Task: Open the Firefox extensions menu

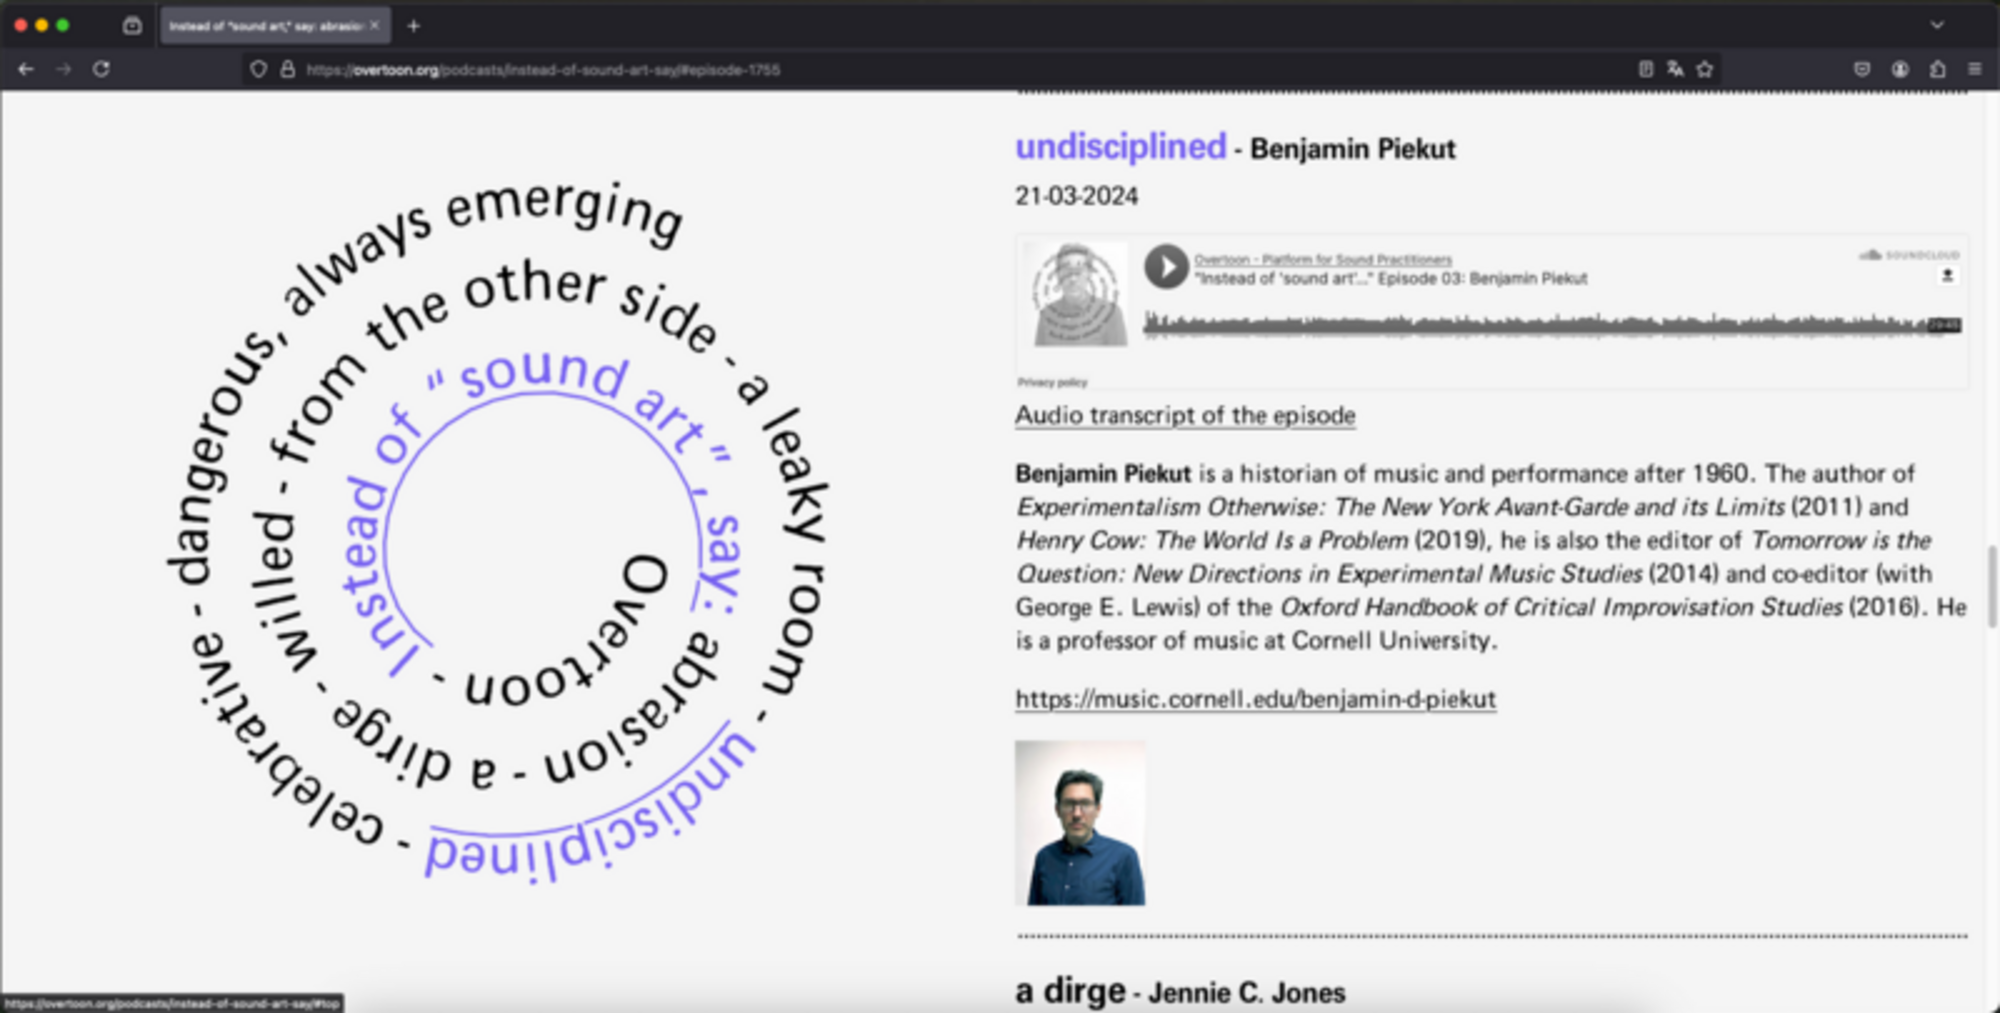Action: click(x=1937, y=69)
